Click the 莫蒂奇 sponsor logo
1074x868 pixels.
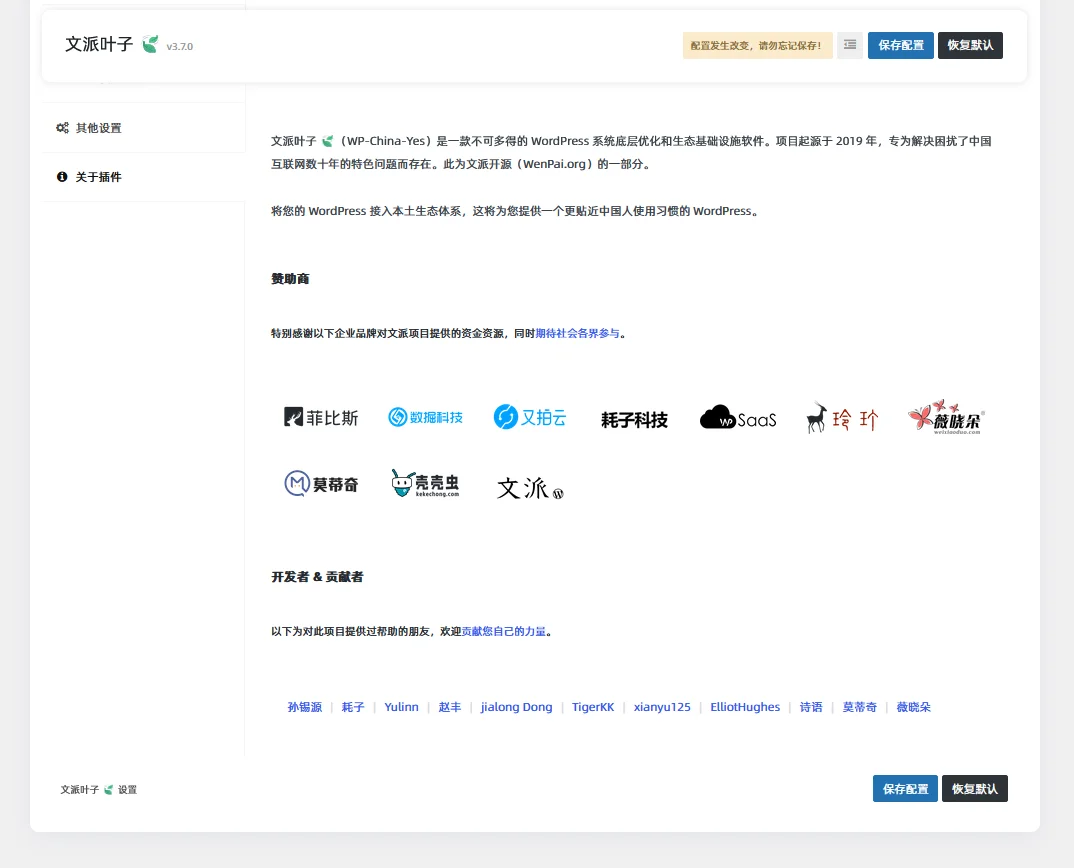pos(321,485)
